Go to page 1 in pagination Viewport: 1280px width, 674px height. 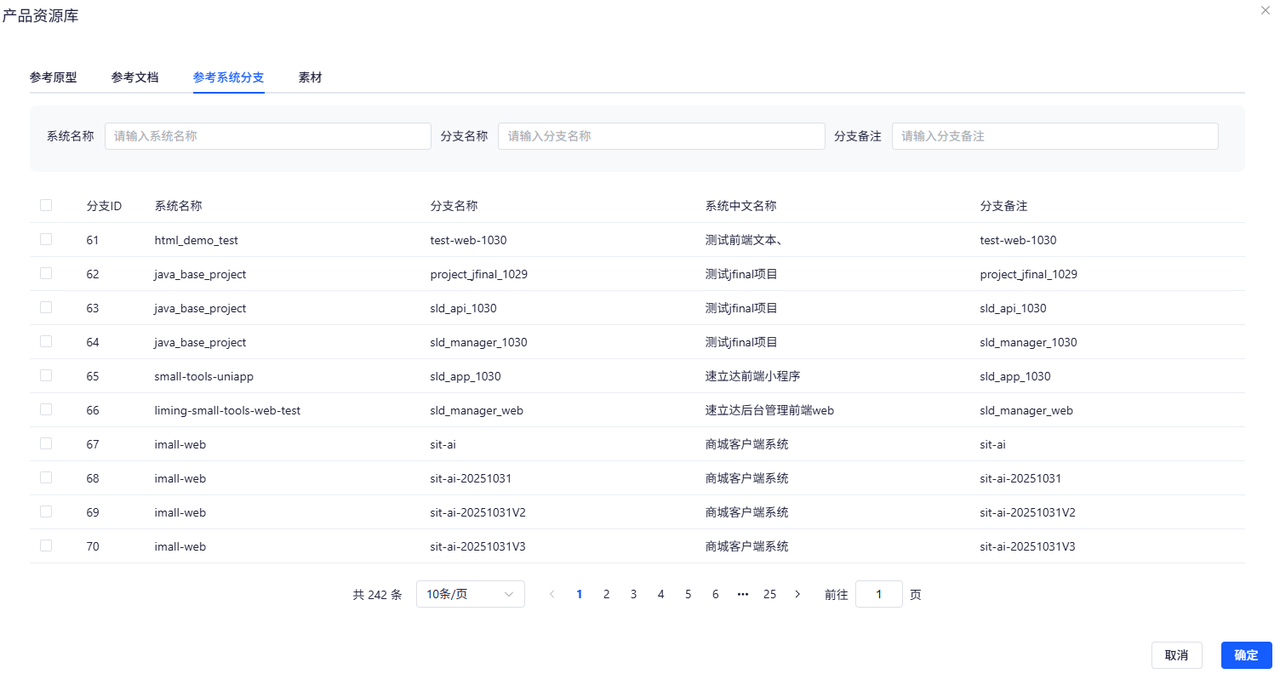pos(579,594)
